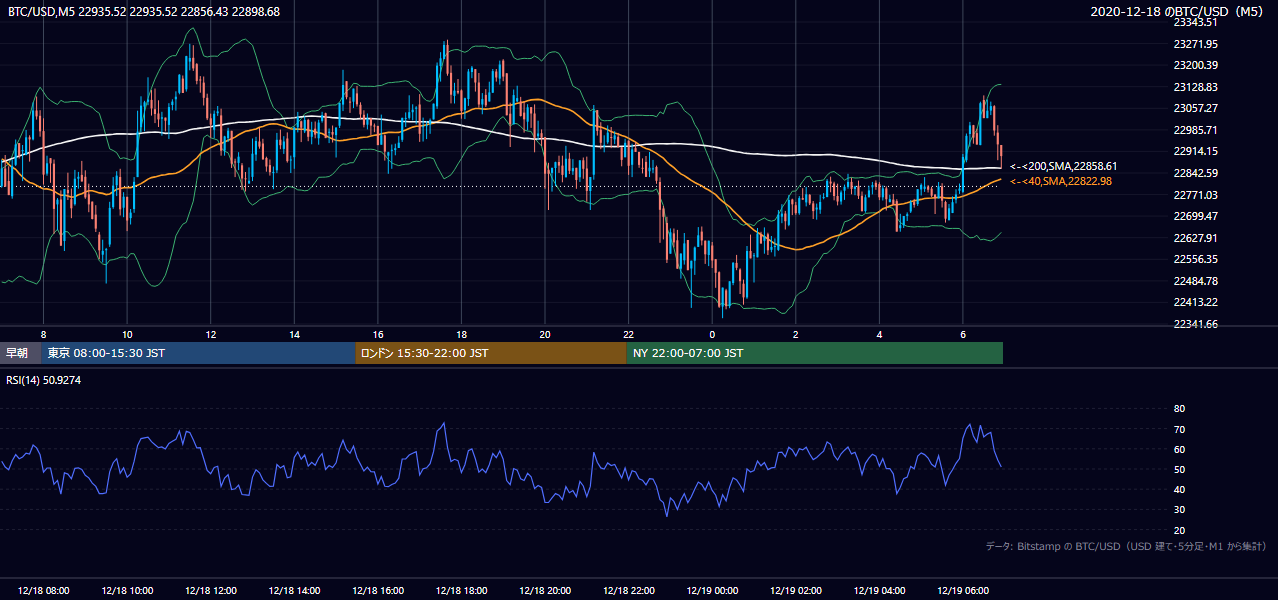Screen dimensions: 1278x600
Task: Select the 40 SMA 22822.98 label
Action: coord(1061,181)
